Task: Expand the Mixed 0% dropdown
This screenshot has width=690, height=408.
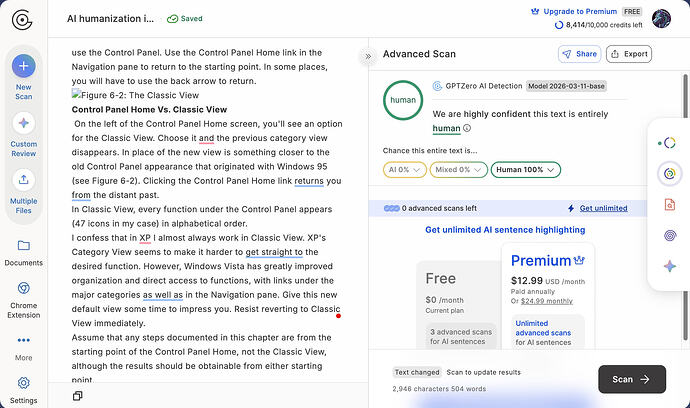Action: tap(459, 169)
